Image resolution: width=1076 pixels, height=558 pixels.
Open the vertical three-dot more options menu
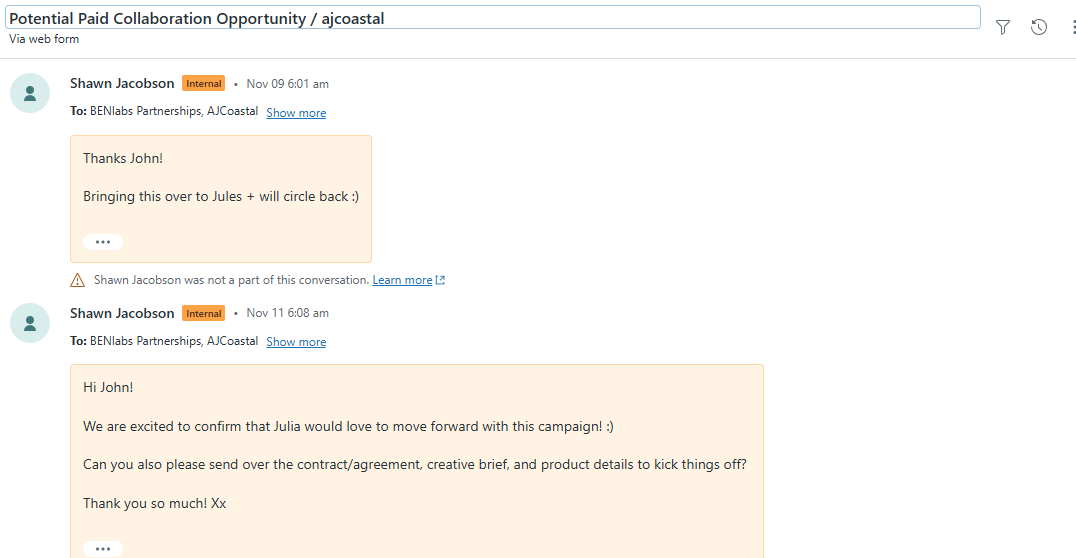tap(1070, 27)
